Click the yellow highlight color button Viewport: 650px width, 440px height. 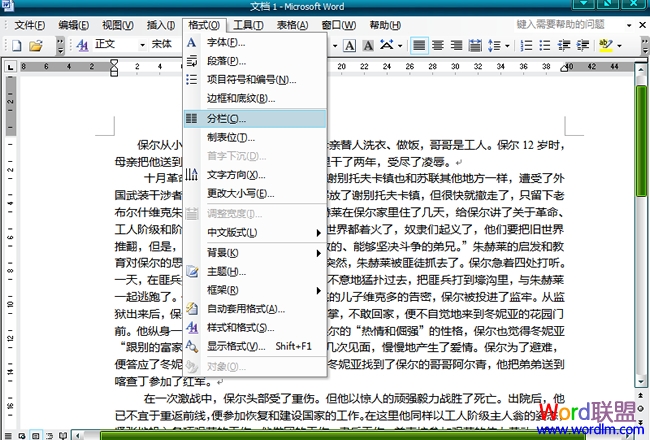[x=604, y=45]
